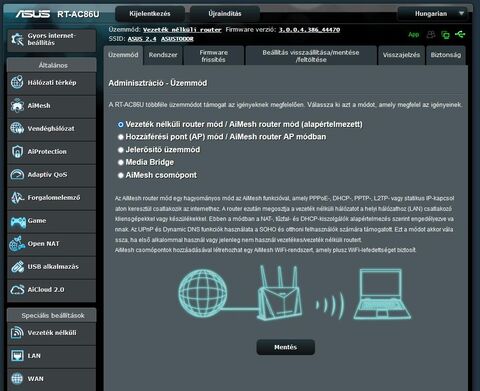Switch to the Rendszer tab
Image resolution: width=480 pixels, height=391 pixels.
[x=163, y=55]
